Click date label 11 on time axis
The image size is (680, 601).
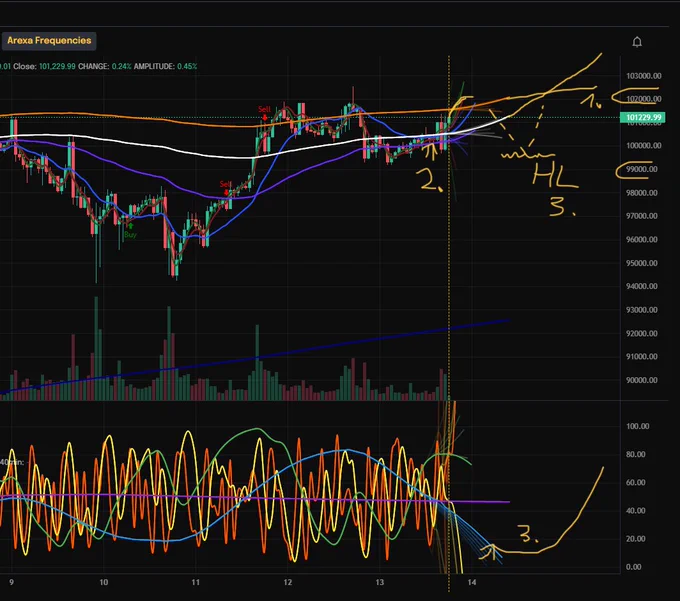click(196, 582)
